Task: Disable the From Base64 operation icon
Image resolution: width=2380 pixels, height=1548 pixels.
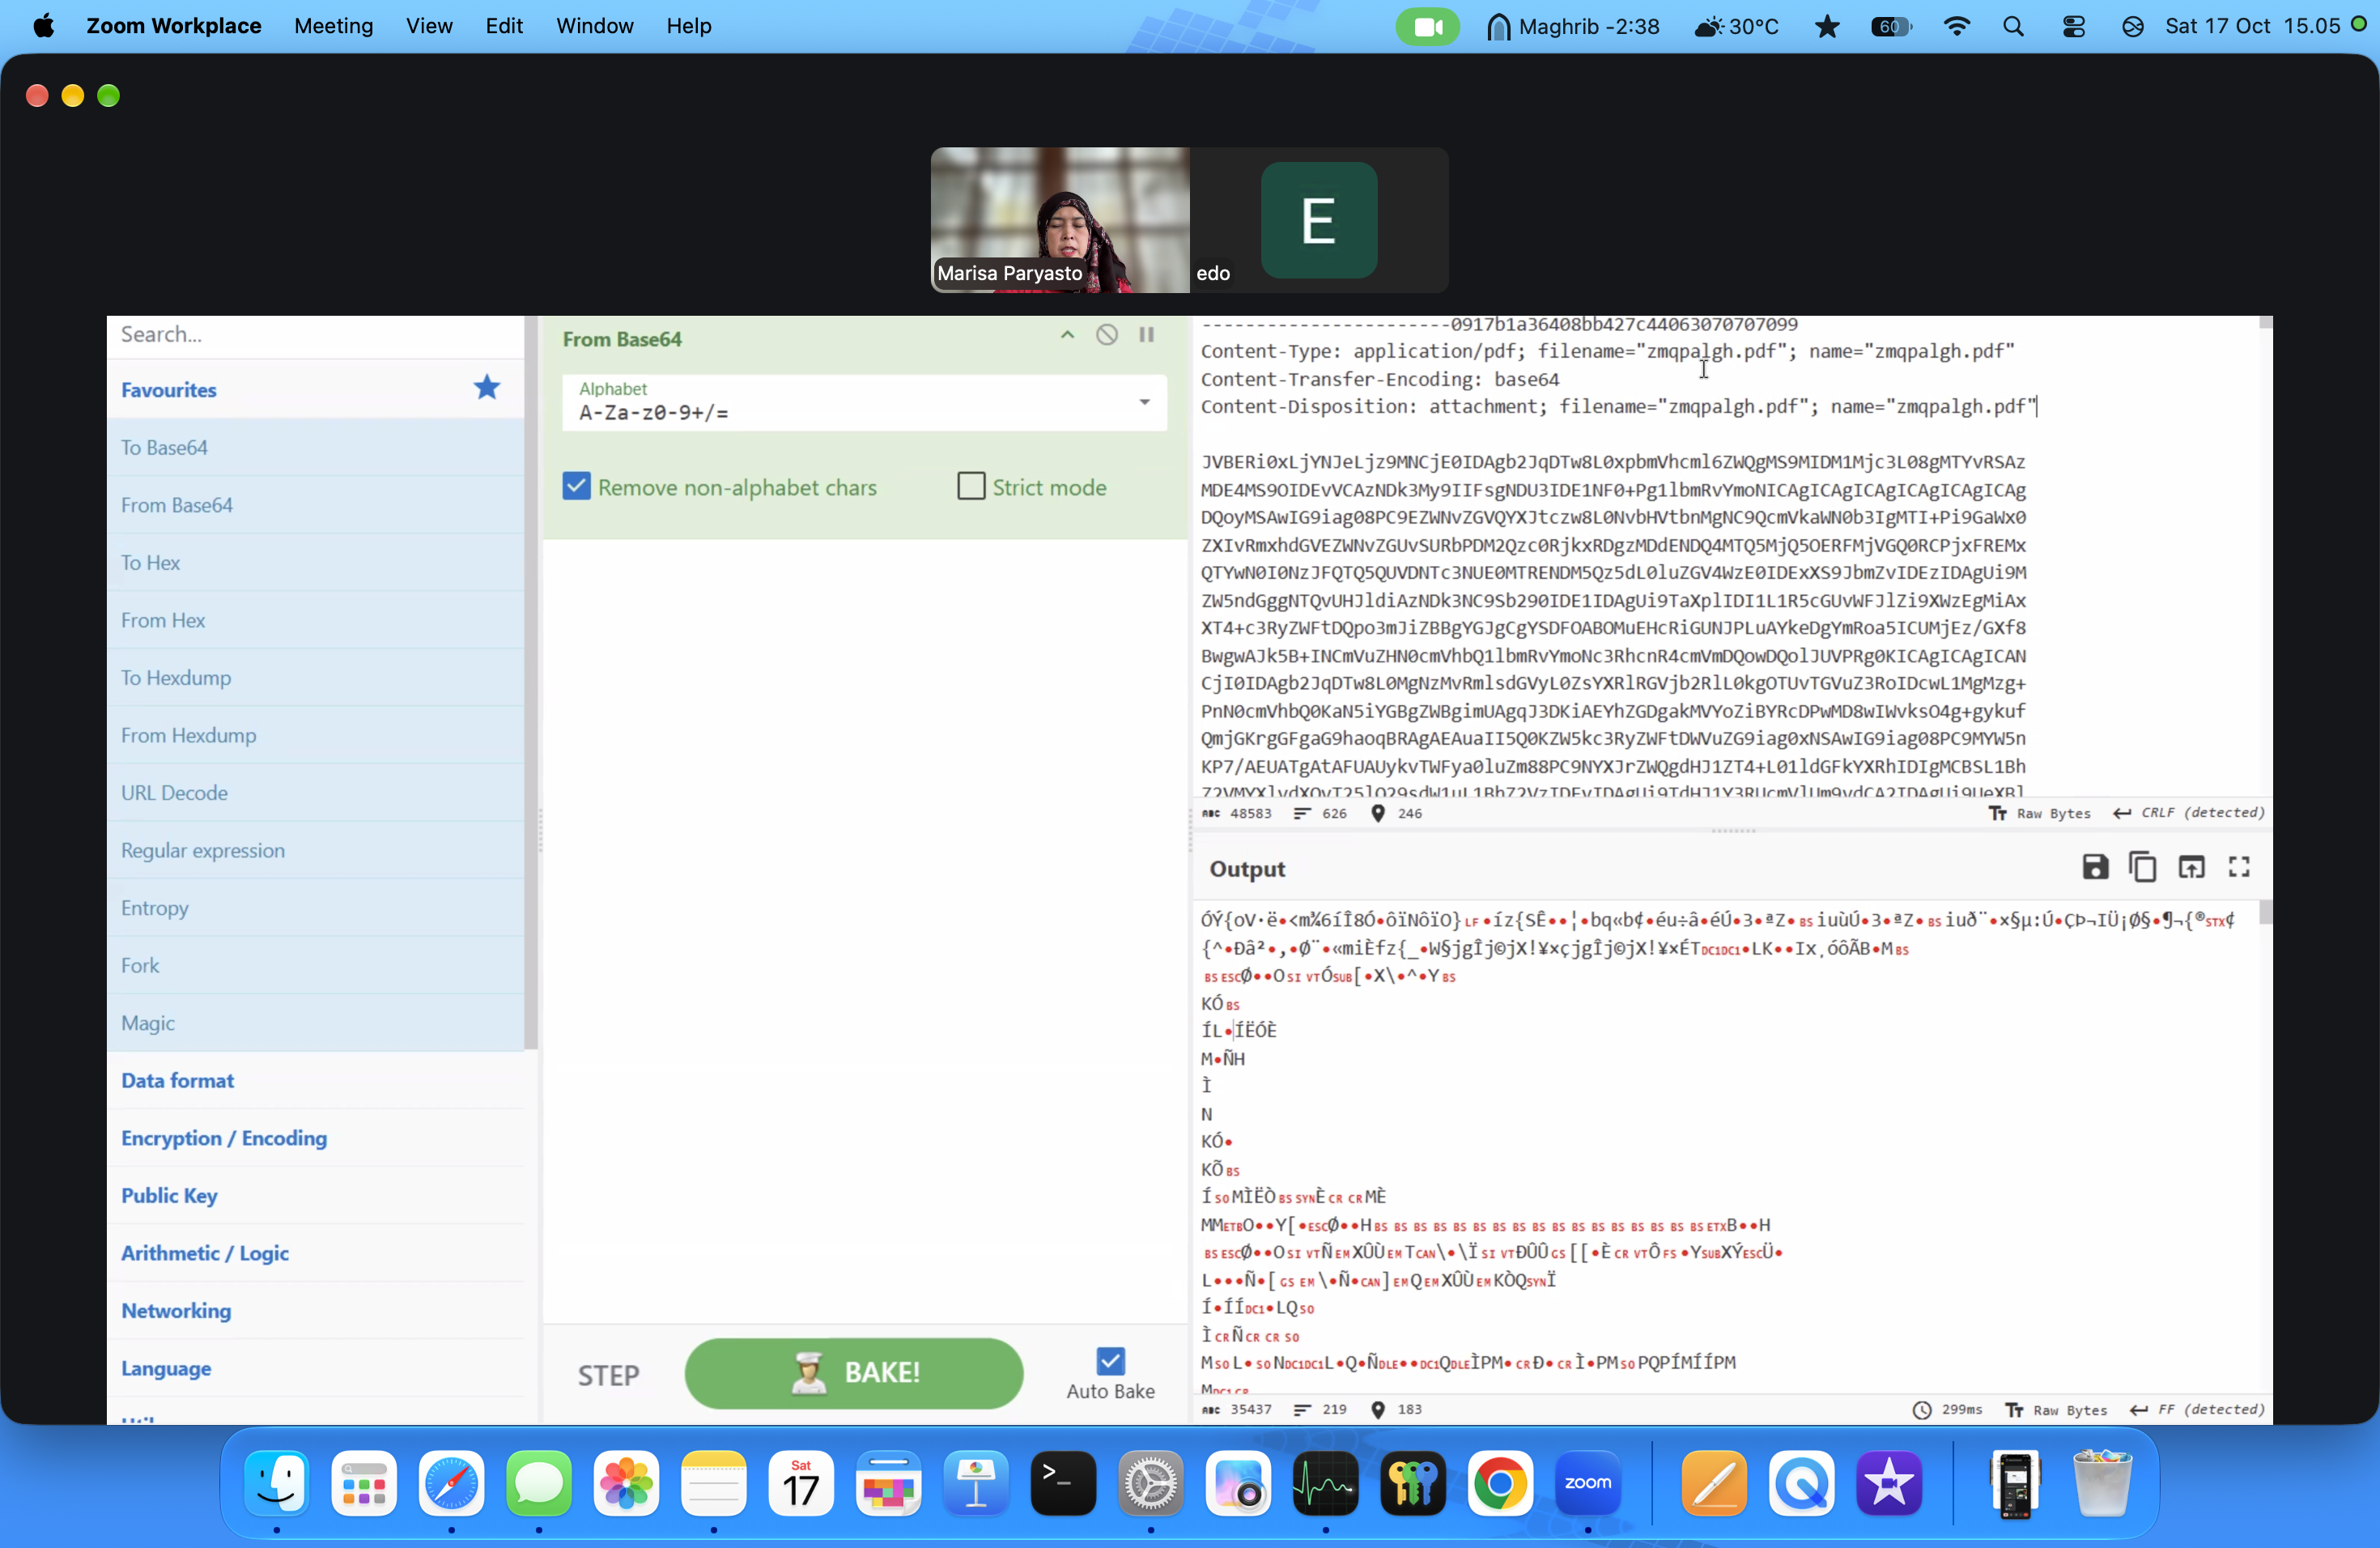Action: (1107, 335)
